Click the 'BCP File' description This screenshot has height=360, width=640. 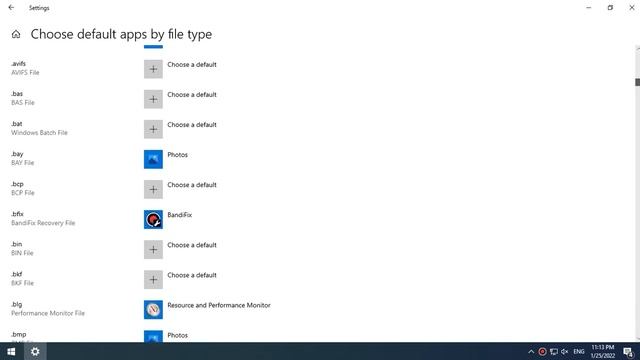22,193
